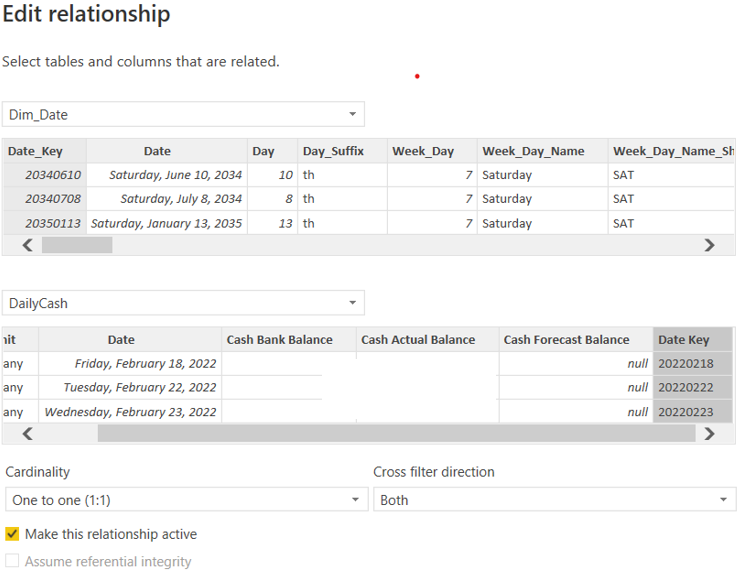Click the DailyCash preview horizontal scrollbar thumb
This screenshot has height=570, width=756.
[x=396, y=434]
